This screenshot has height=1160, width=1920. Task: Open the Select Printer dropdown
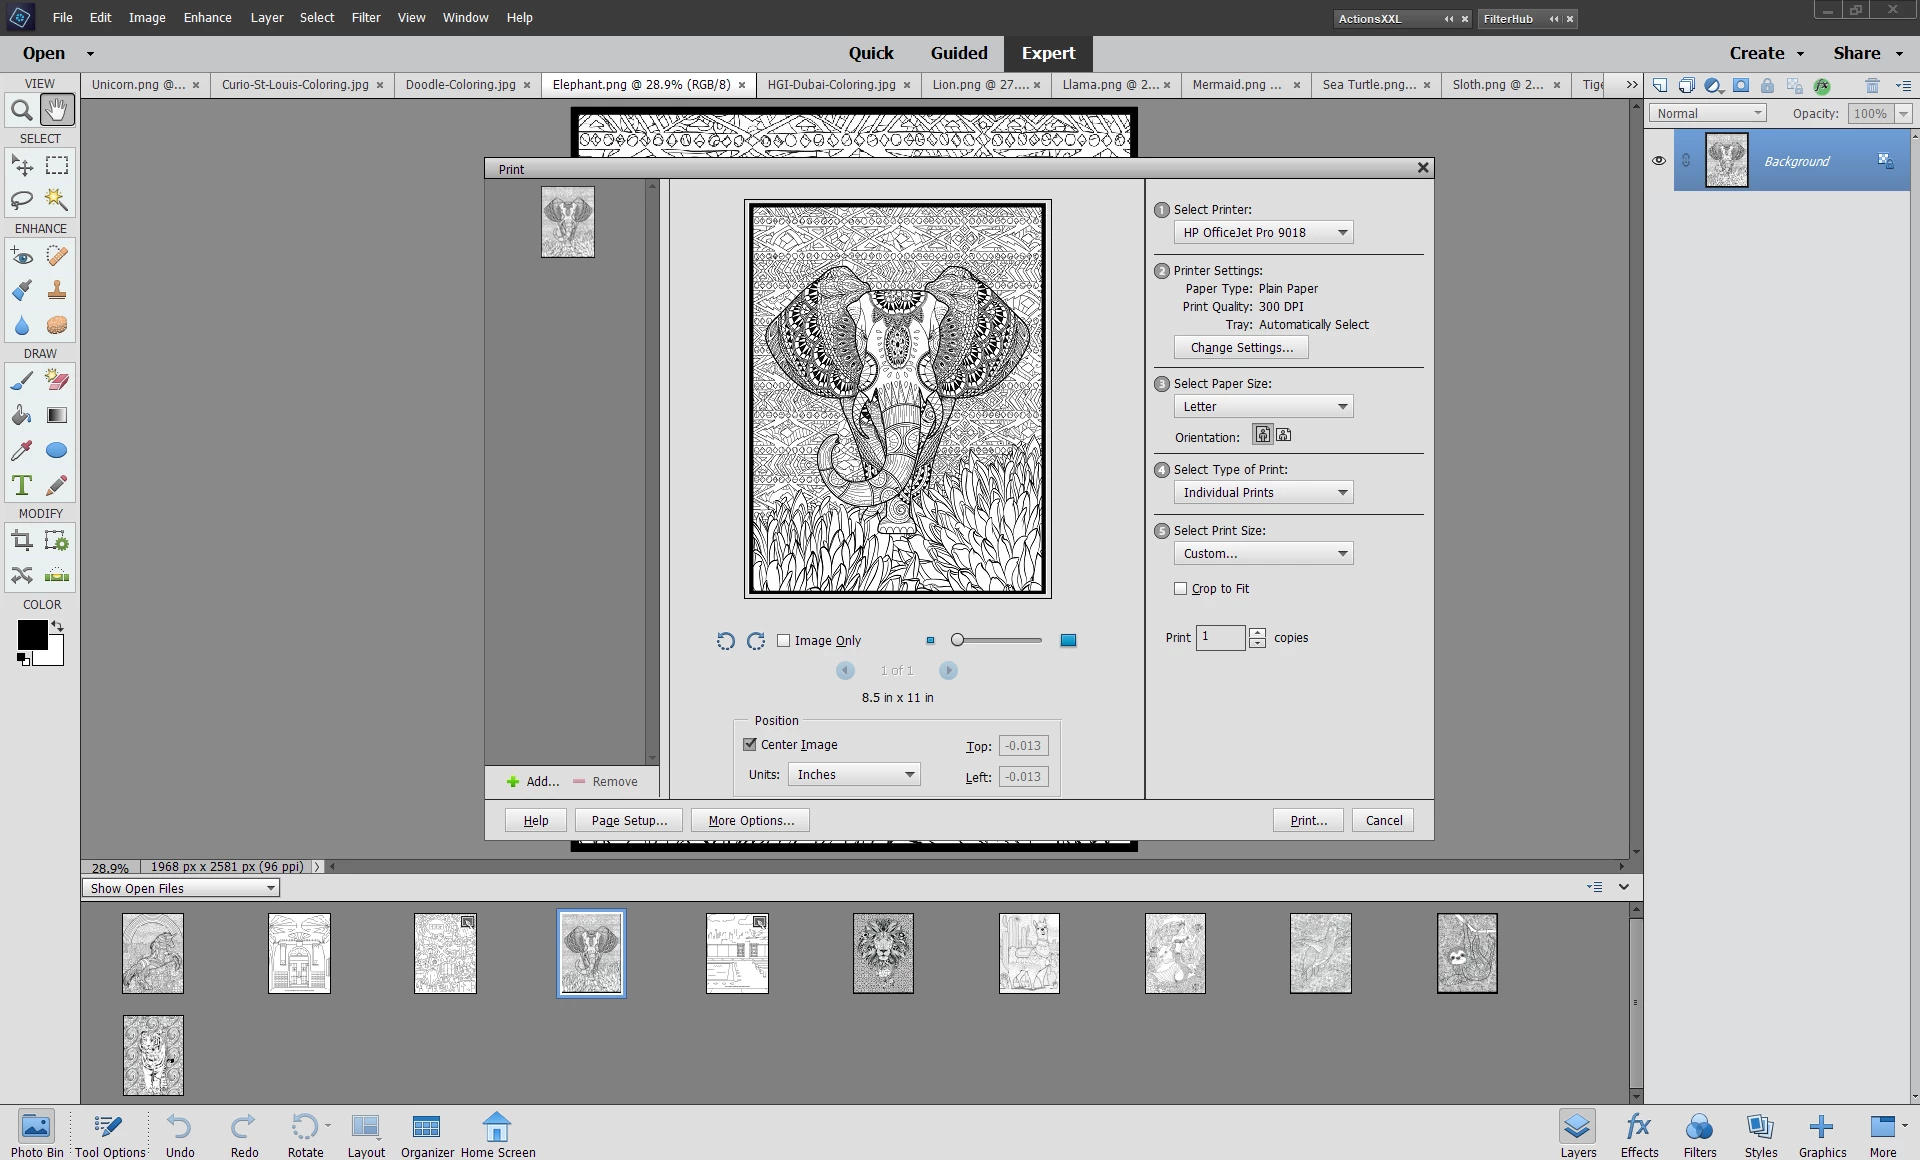[1263, 233]
